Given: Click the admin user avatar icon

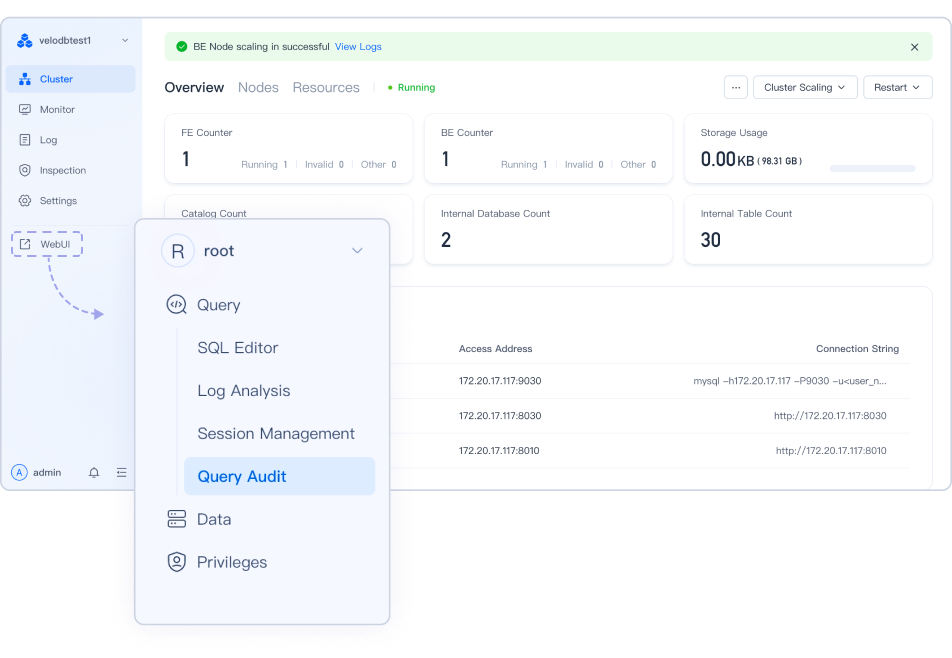Looking at the screenshot, I should point(19,473).
